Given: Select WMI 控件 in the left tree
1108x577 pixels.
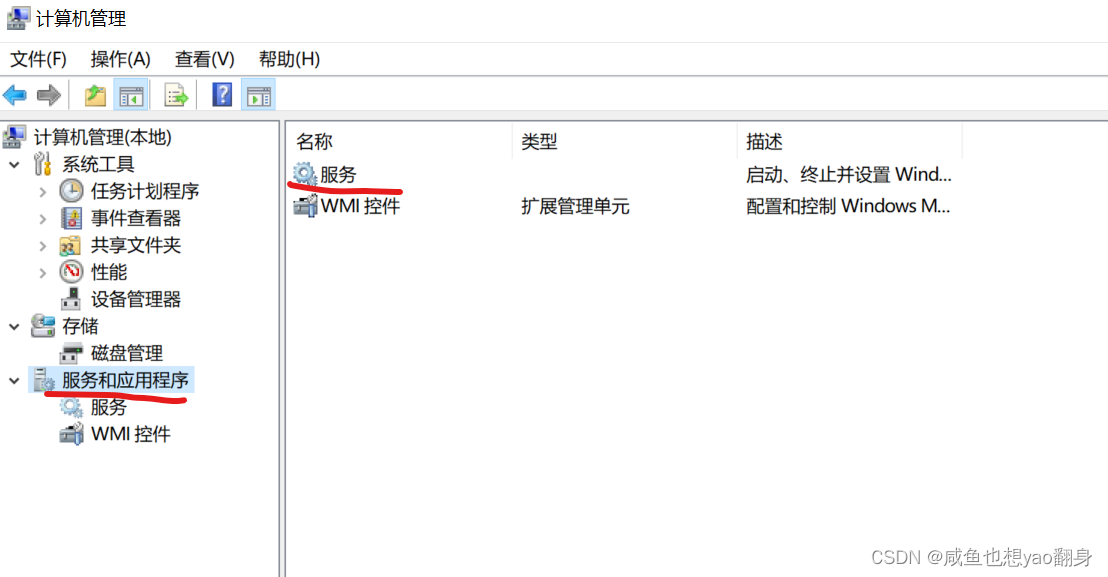Looking at the screenshot, I should (131, 434).
